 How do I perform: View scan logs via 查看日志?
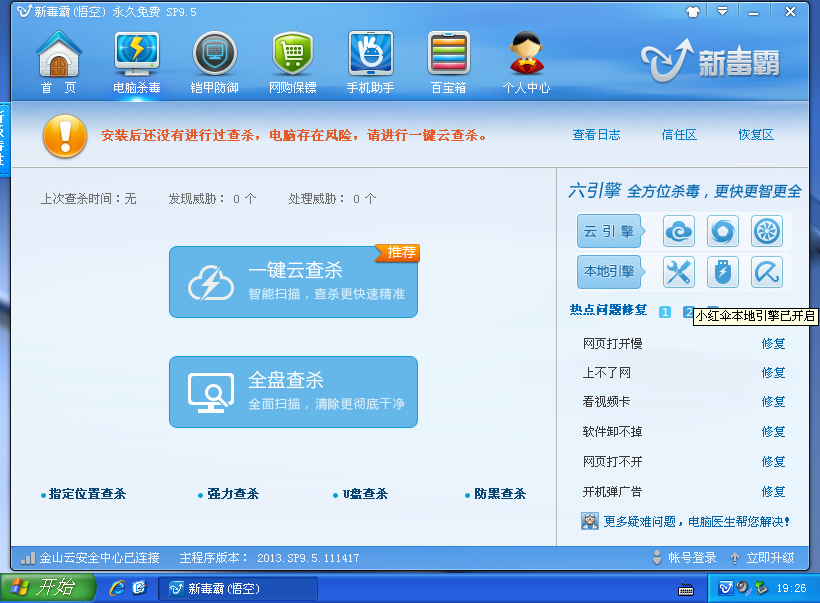coord(596,135)
